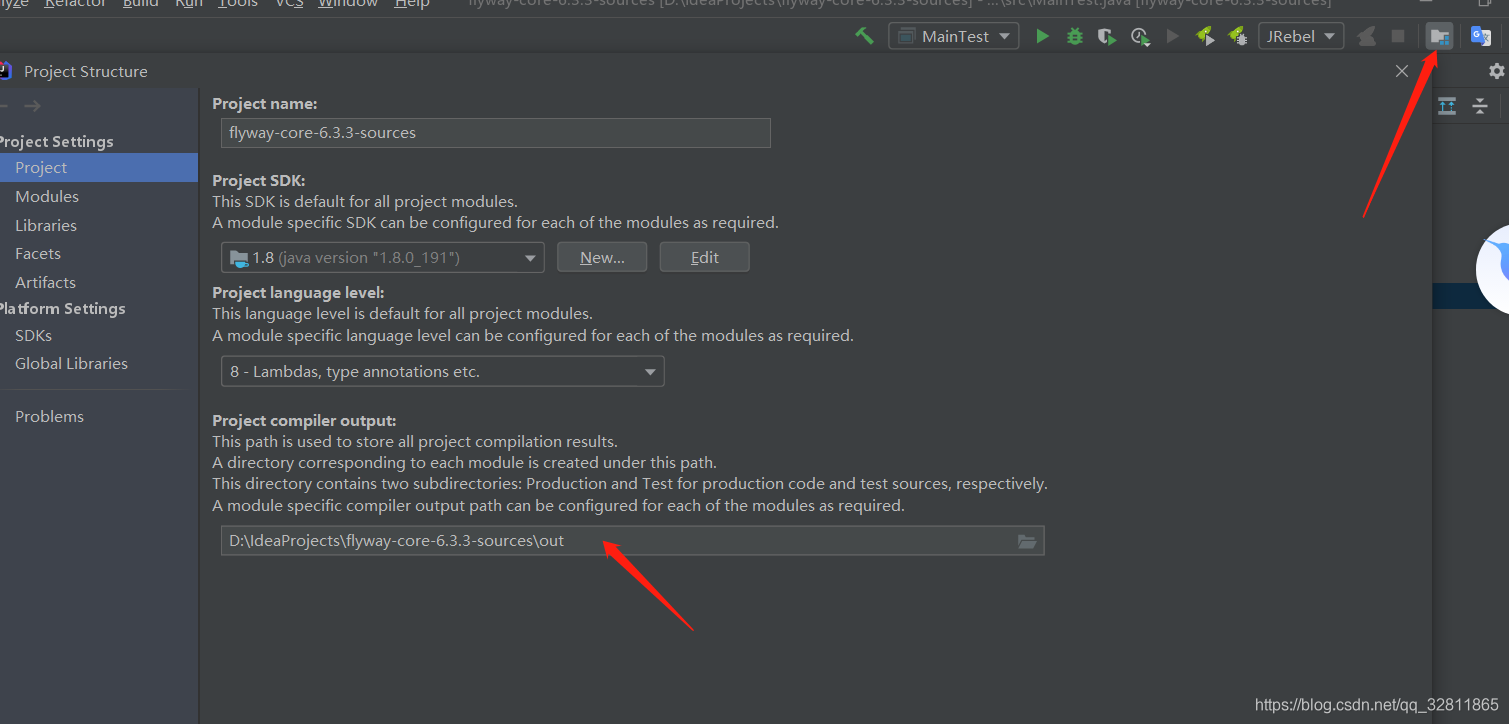Click the Platform Settings section heading
This screenshot has height=724, width=1509.
(x=62, y=309)
